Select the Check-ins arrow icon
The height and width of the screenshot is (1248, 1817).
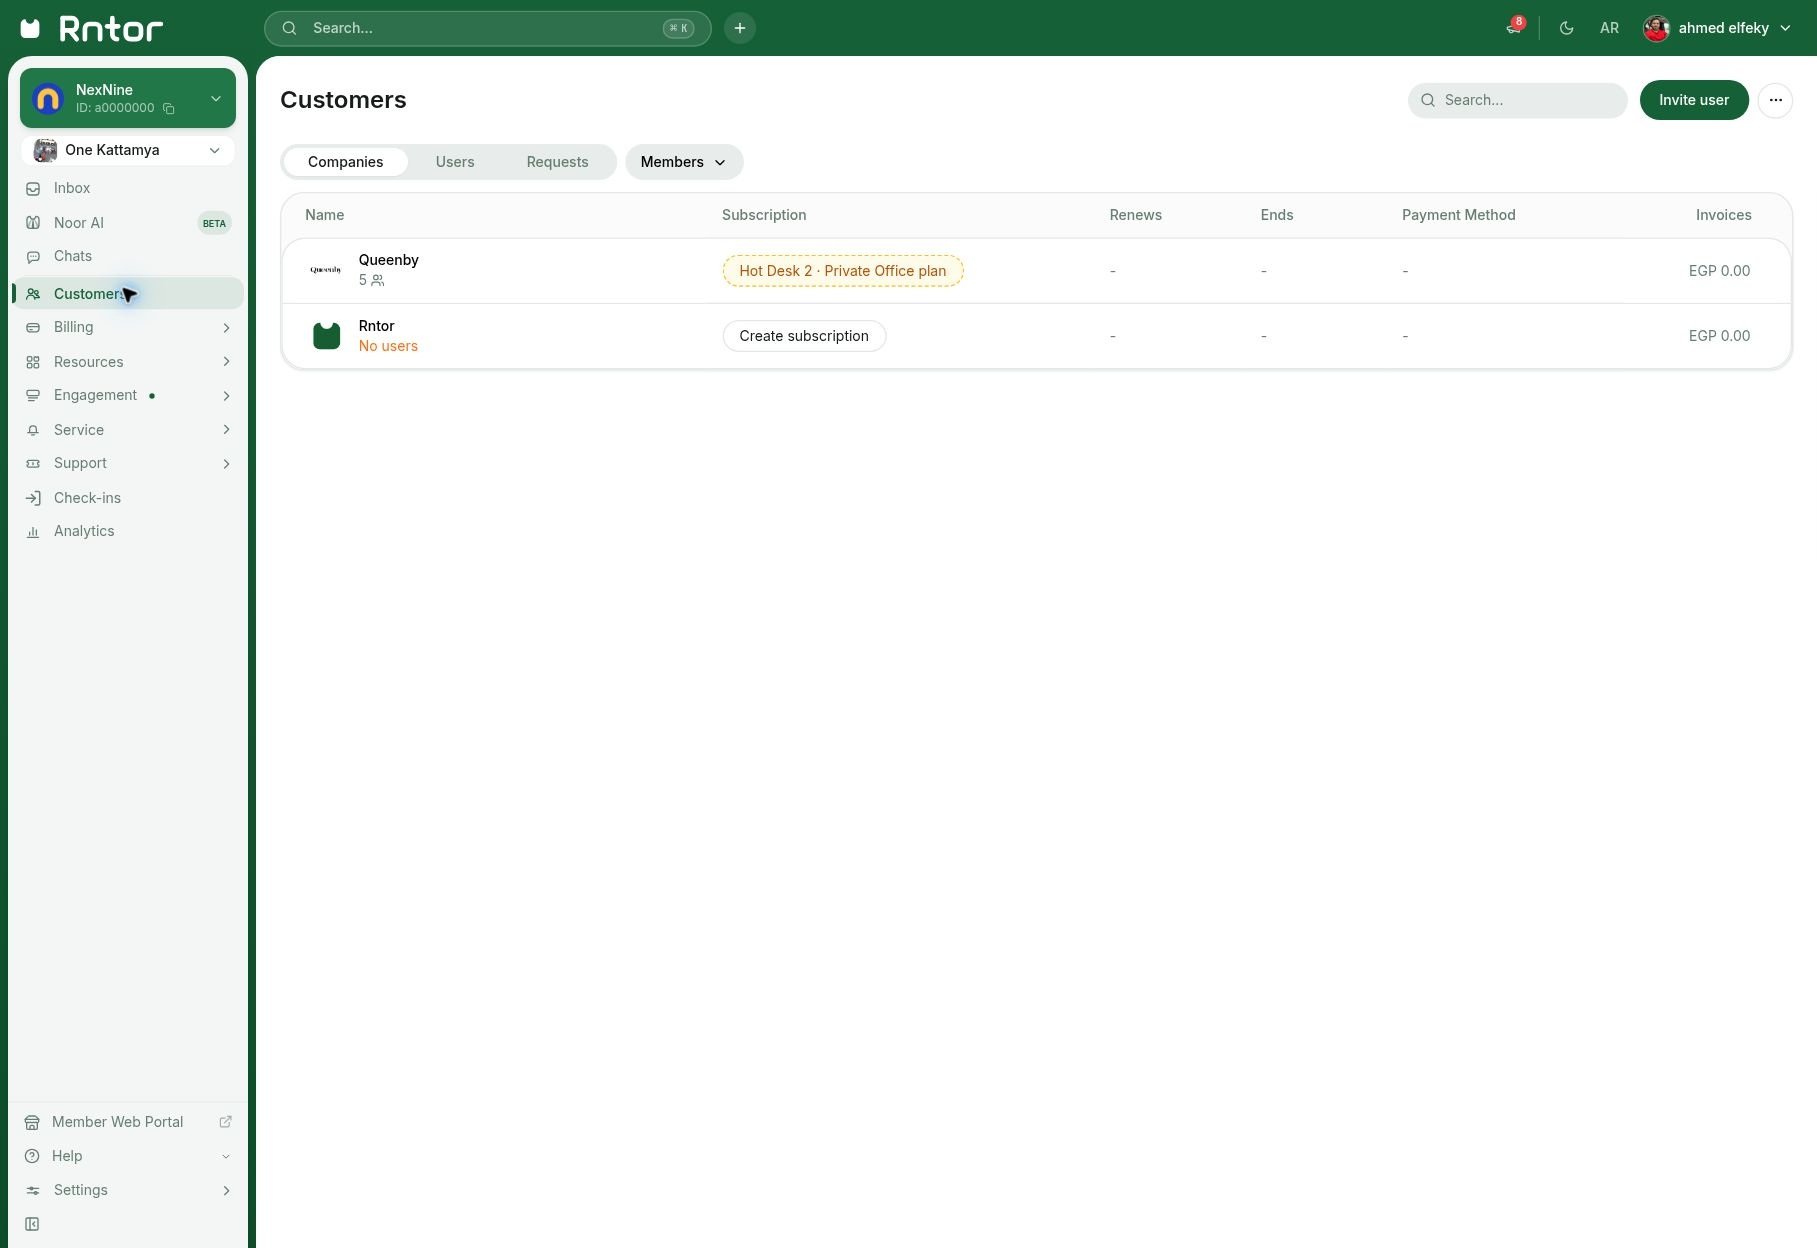(x=33, y=498)
